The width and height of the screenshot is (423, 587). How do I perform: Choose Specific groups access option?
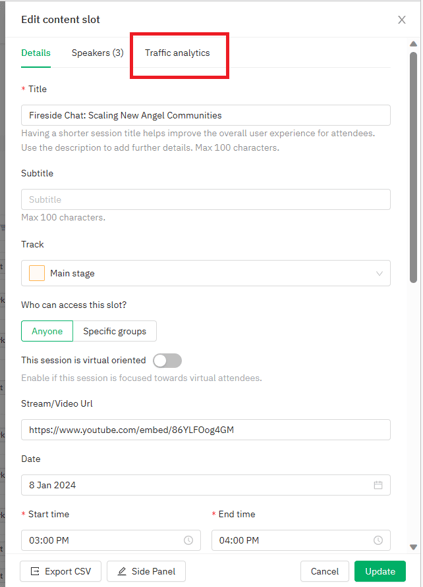[x=115, y=331]
